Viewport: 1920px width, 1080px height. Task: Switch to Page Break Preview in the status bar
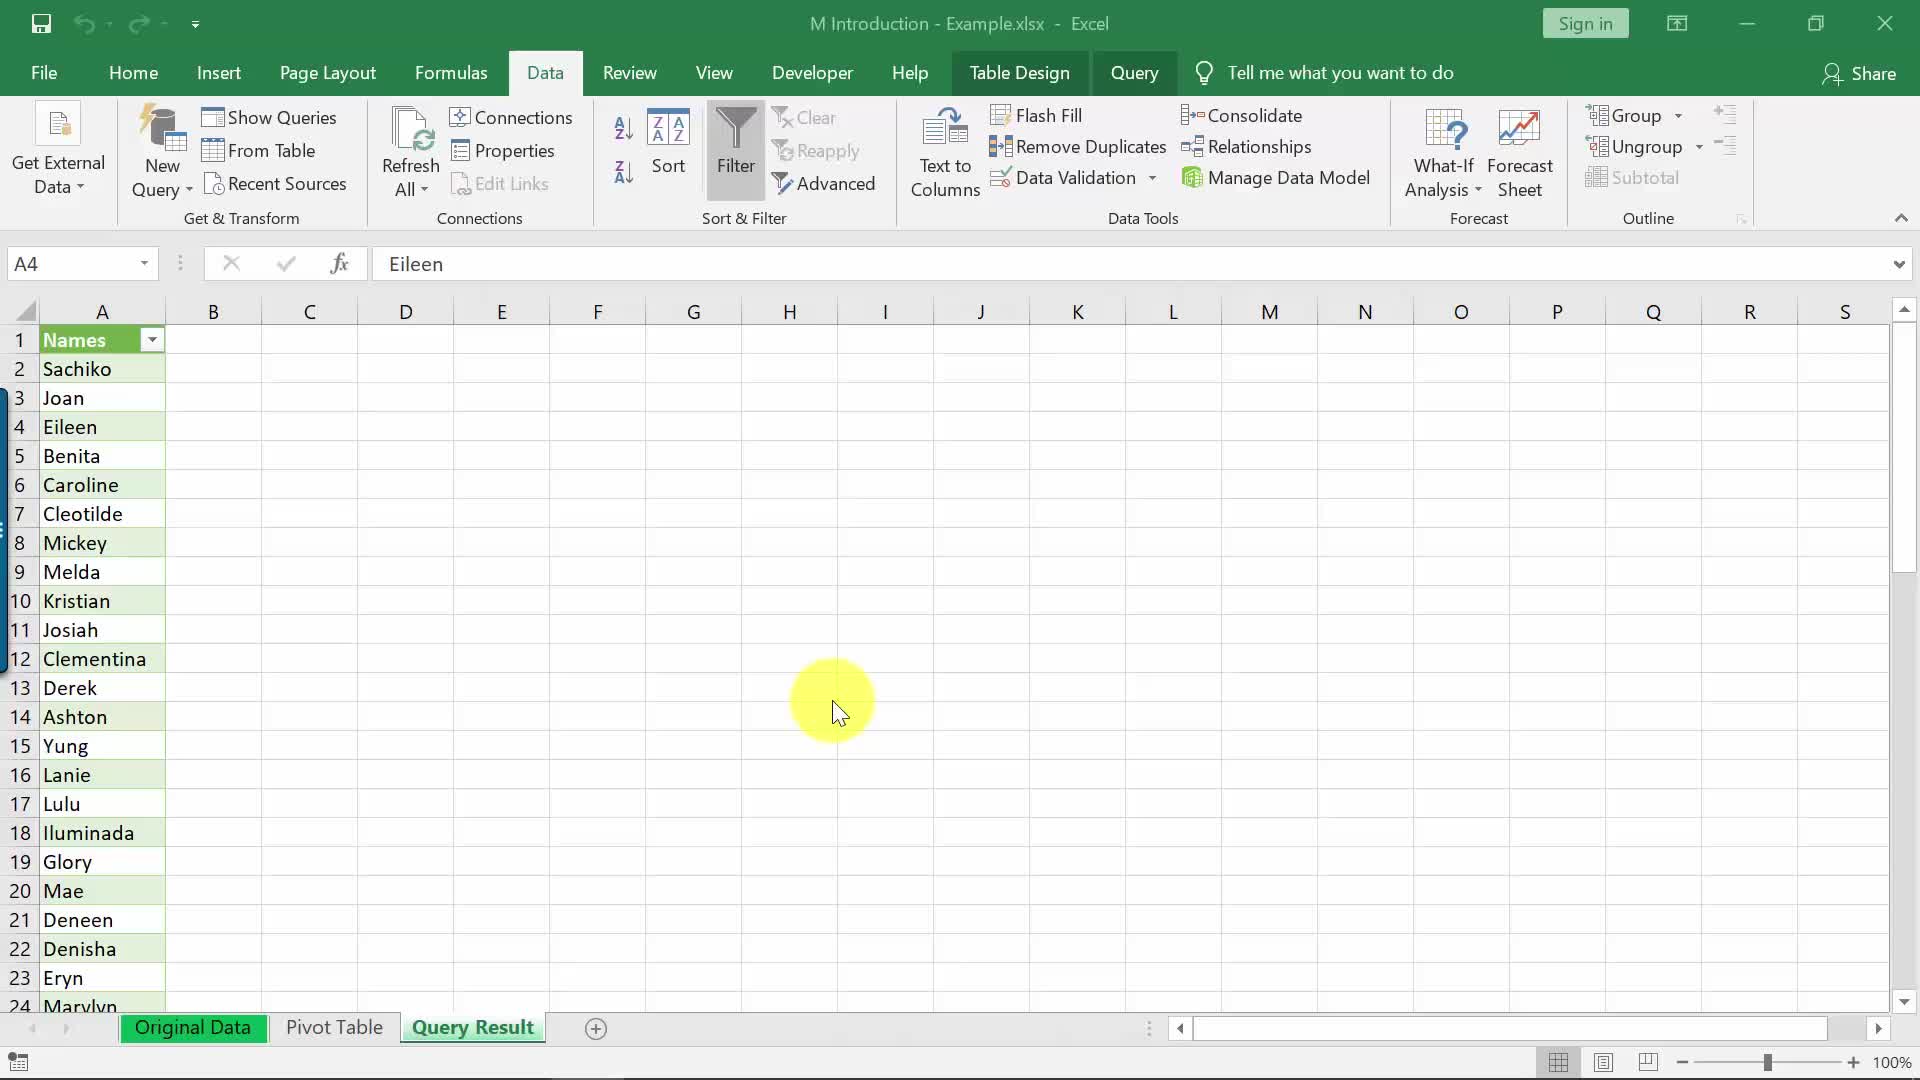1648,1062
